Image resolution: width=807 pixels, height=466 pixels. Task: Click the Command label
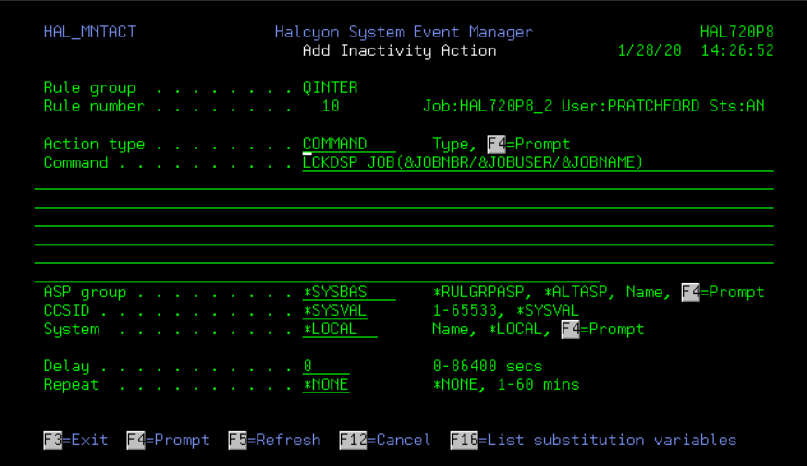click(76, 163)
